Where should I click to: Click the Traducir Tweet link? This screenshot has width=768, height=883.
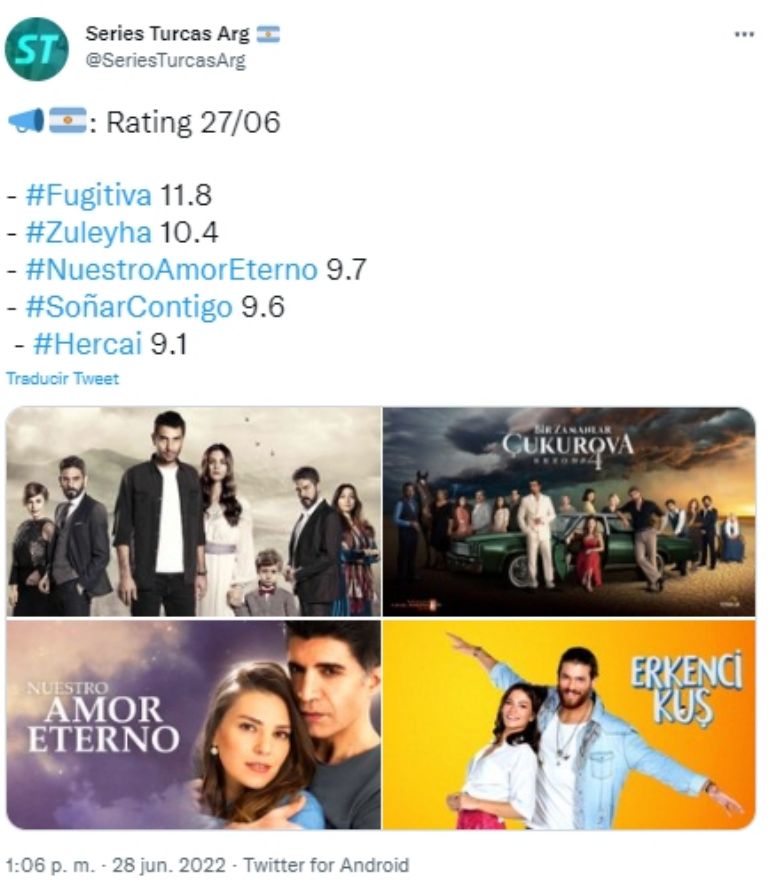coord(62,378)
